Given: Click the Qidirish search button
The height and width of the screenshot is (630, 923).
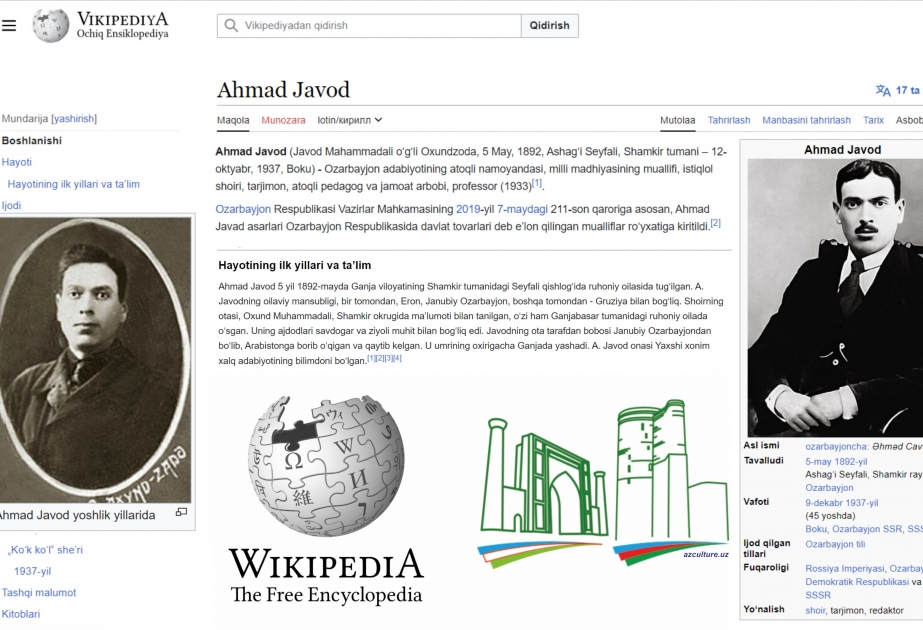Looking at the screenshot, I should pyautogui.click(x=549, y=25).
